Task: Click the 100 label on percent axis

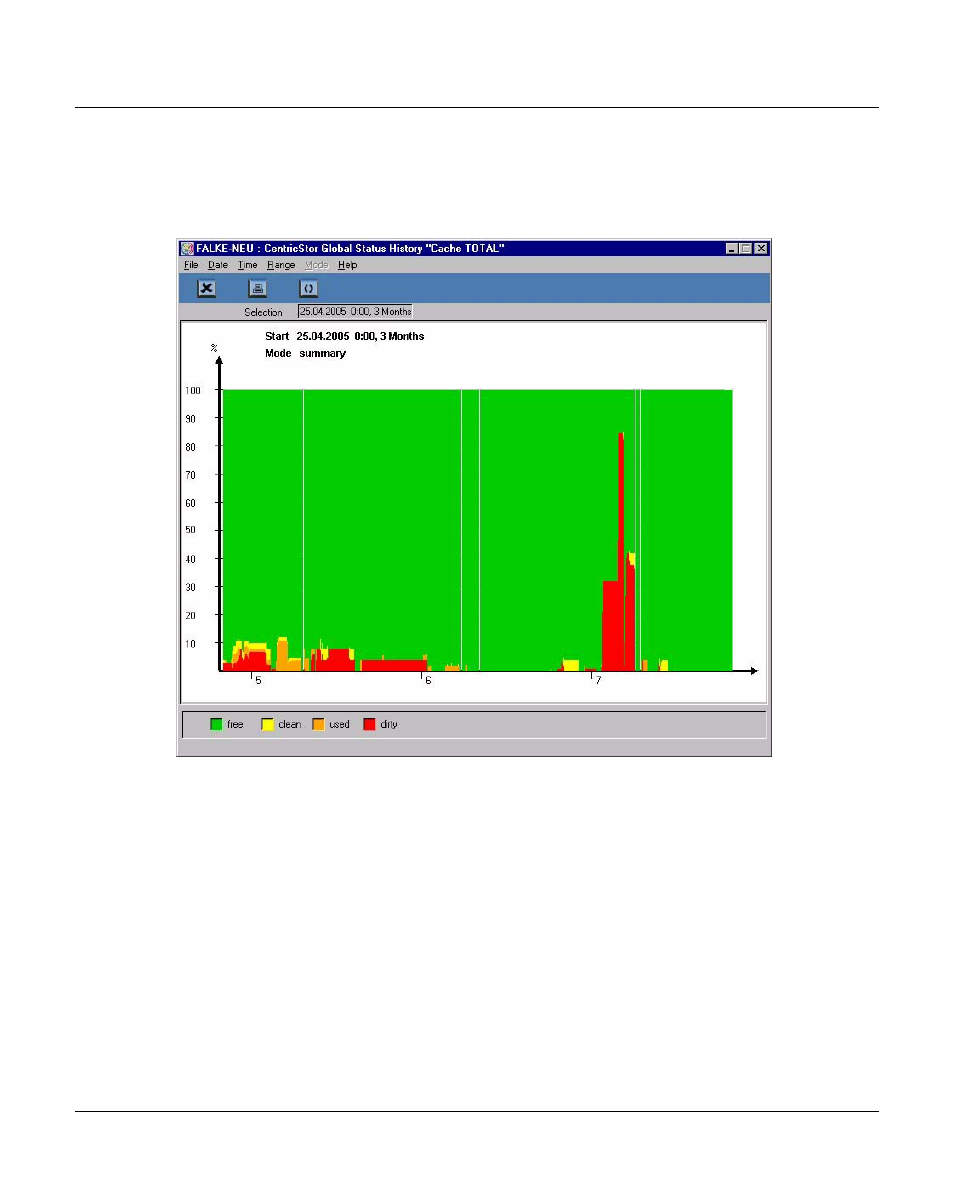Action: (x=193, y=390)
